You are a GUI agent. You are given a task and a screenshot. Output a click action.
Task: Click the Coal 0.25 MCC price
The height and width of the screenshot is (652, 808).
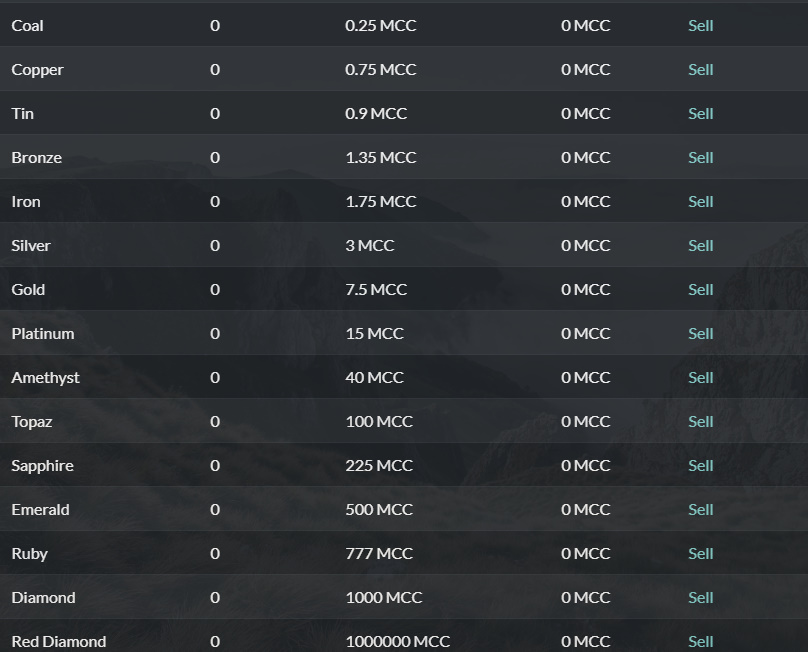pos(380,25)
